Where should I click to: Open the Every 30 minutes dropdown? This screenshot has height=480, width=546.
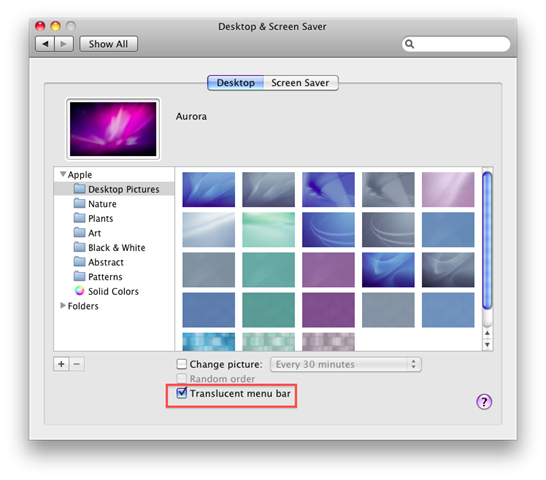(346, 364)
